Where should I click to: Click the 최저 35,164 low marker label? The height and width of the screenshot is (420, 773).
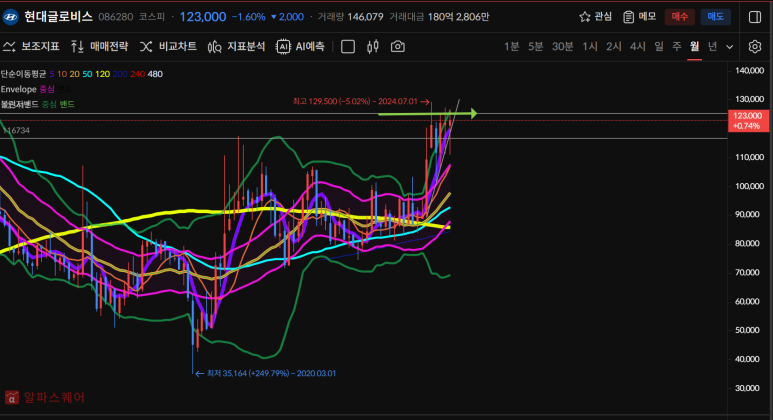pyautogui.click(x=266, y=374)
